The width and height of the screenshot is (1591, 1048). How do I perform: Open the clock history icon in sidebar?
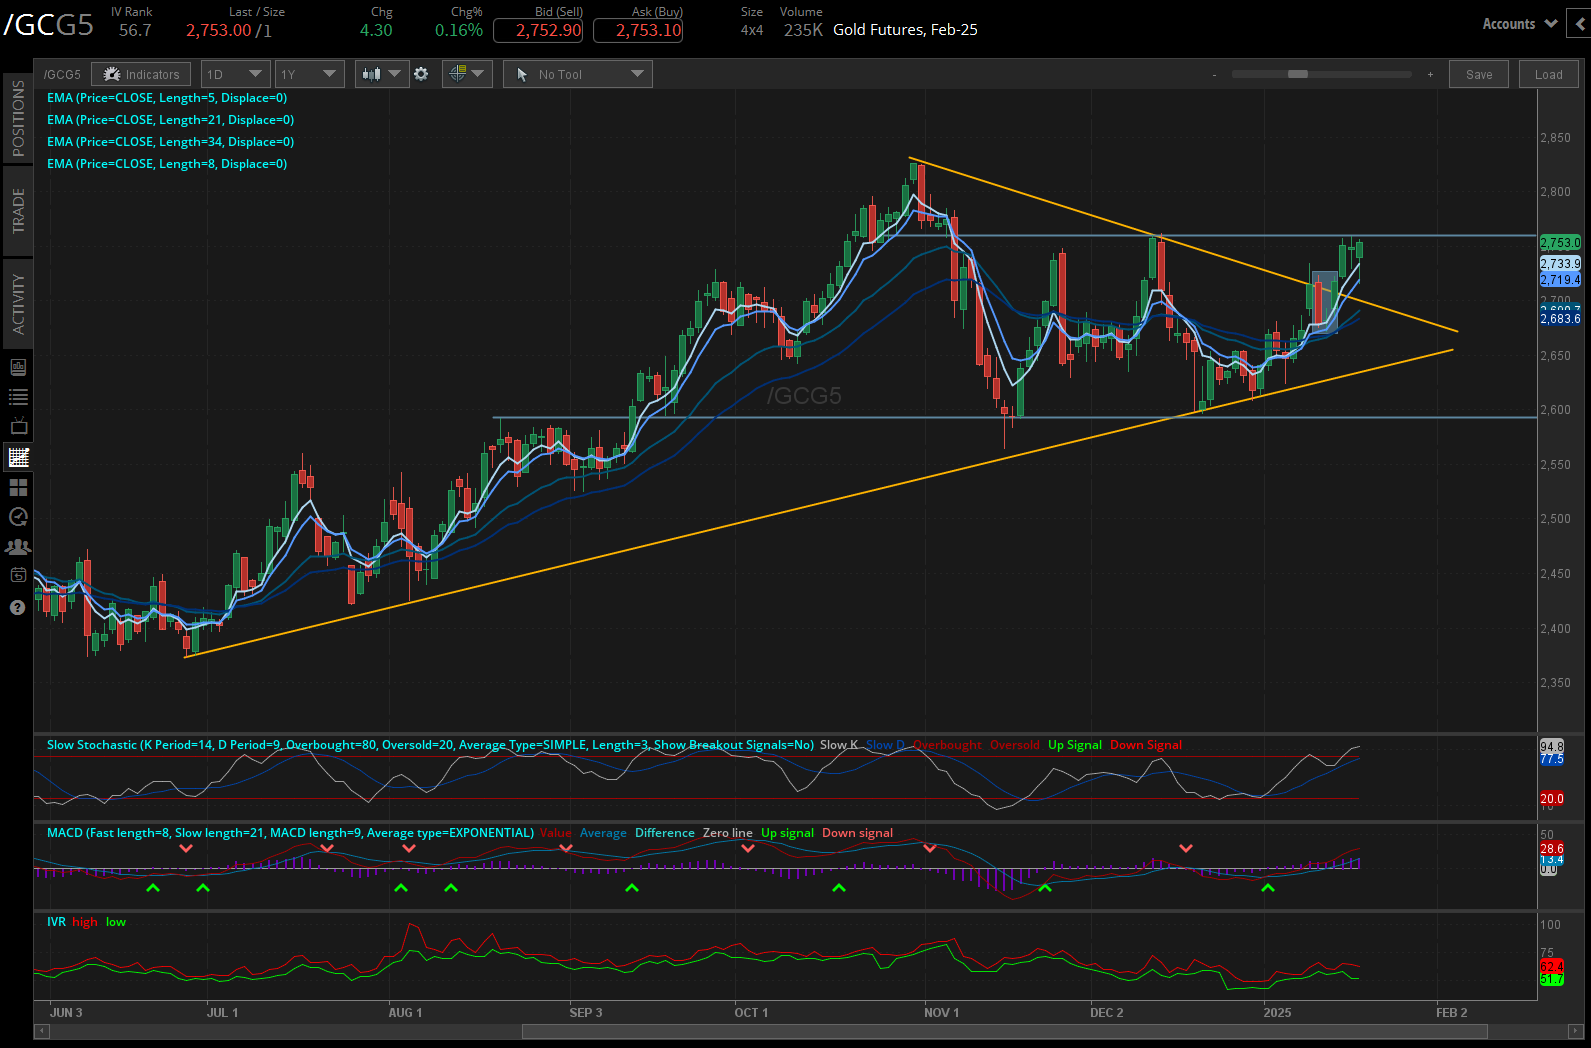pos(18,517)
